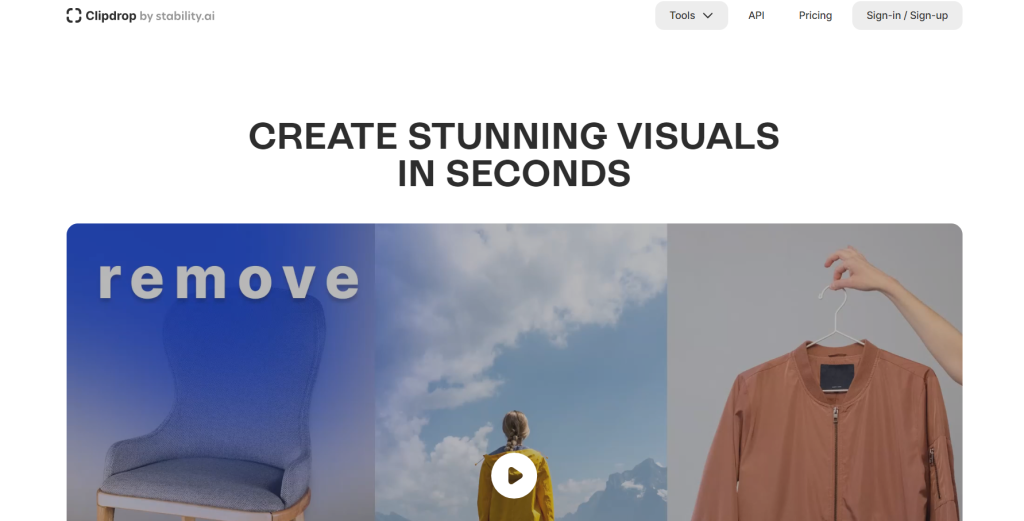Open the Pricing page
This screenshot has height=521, width=1024.
click(x=815, y=16)
